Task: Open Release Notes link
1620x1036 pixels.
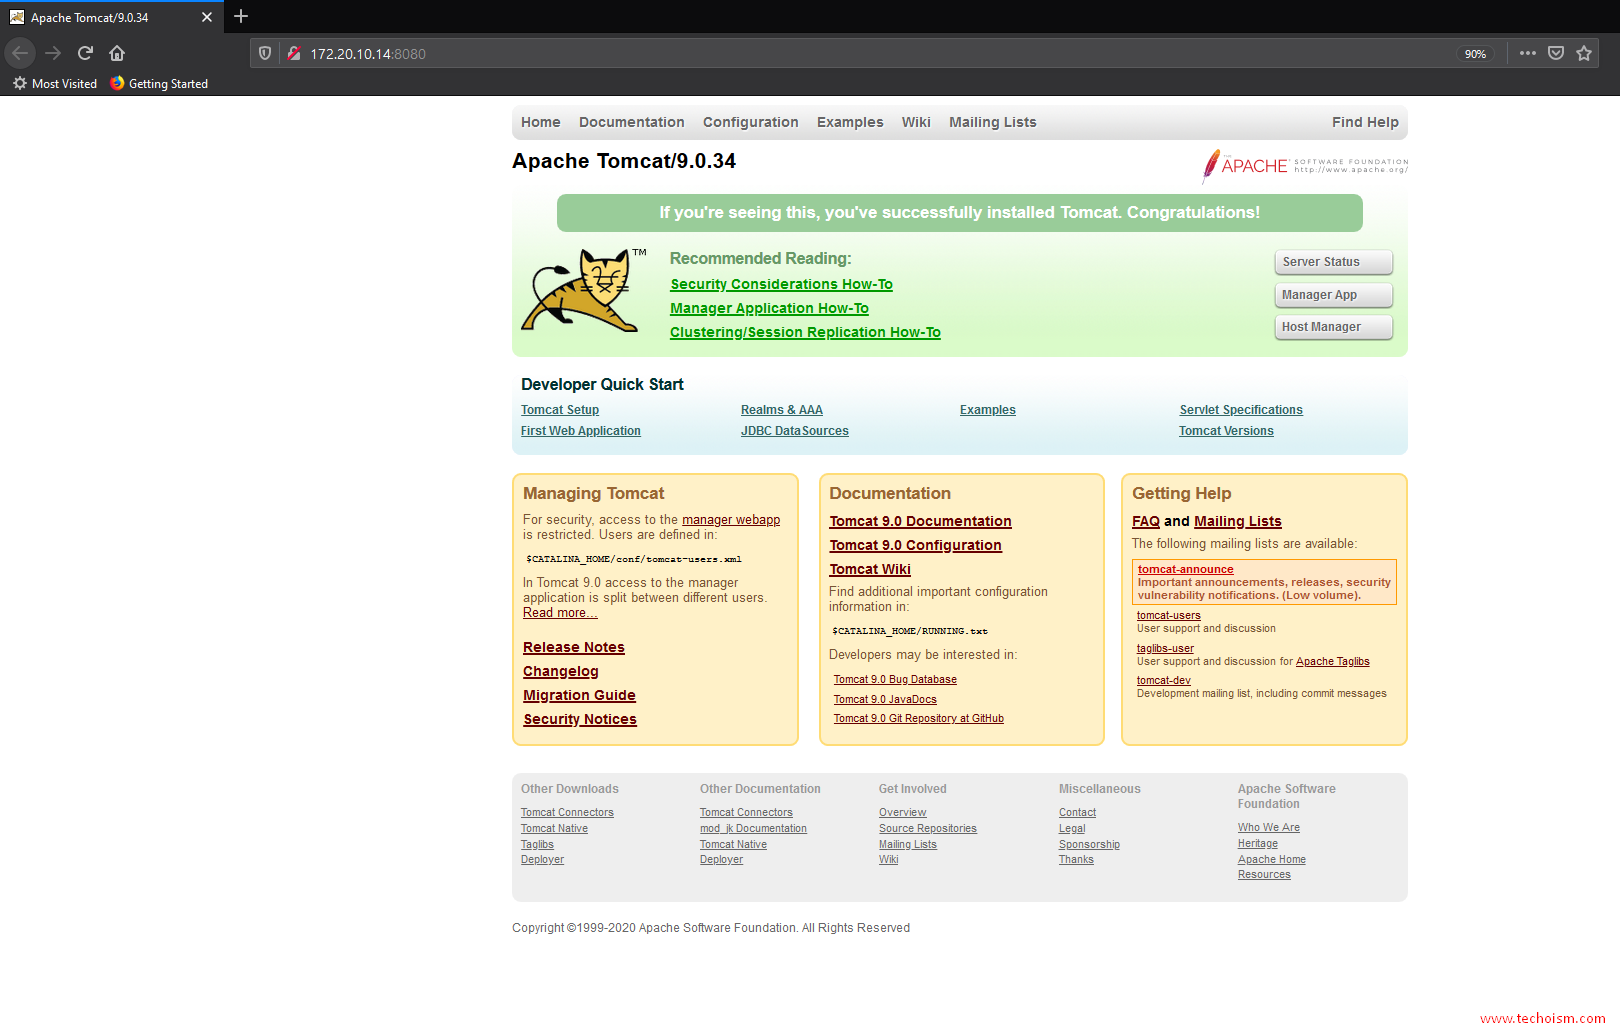Action: [x=574, y=648]
